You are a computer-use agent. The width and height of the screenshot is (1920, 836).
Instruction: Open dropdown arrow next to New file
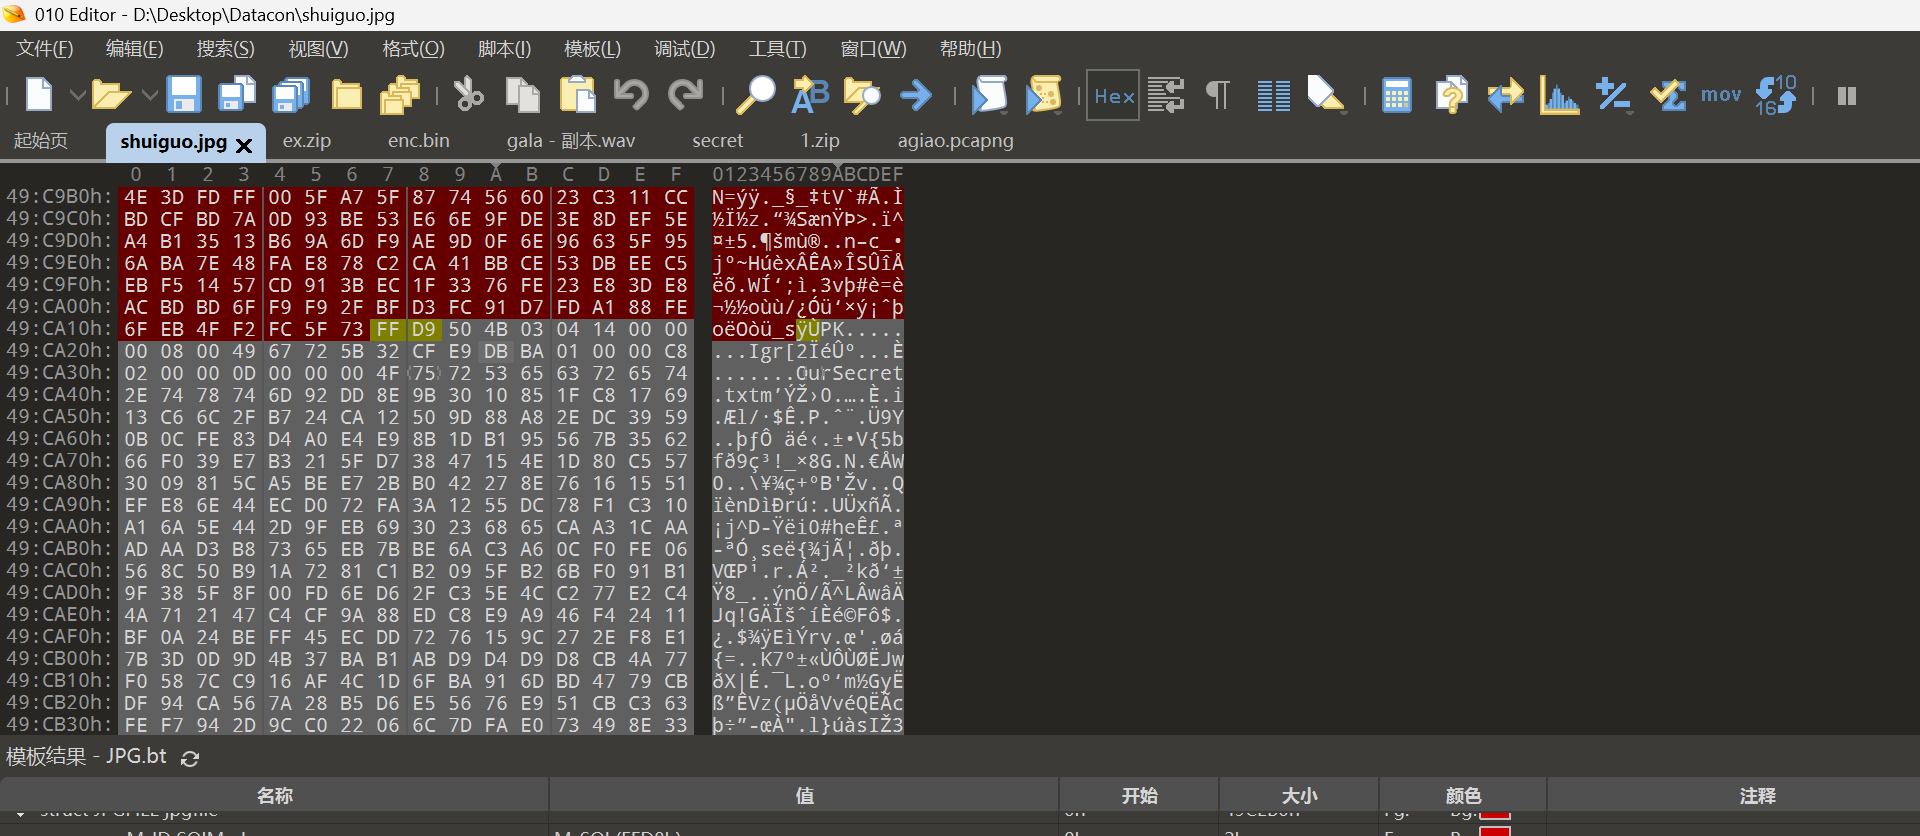(77, 95)
